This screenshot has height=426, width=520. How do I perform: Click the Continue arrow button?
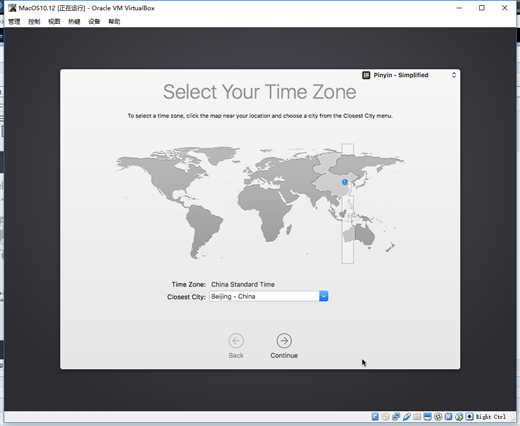click(284, 341)
